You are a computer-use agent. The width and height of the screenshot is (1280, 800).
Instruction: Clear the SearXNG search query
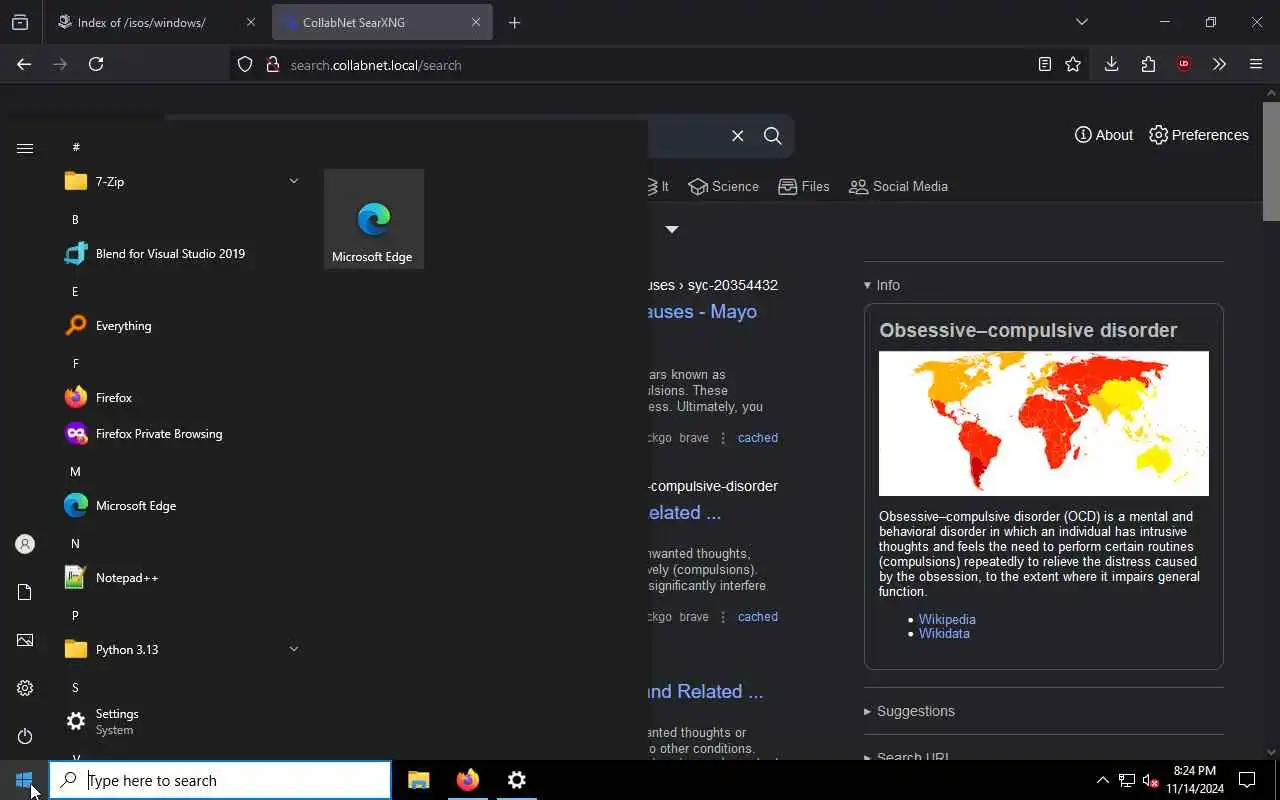tap(737, 136)
